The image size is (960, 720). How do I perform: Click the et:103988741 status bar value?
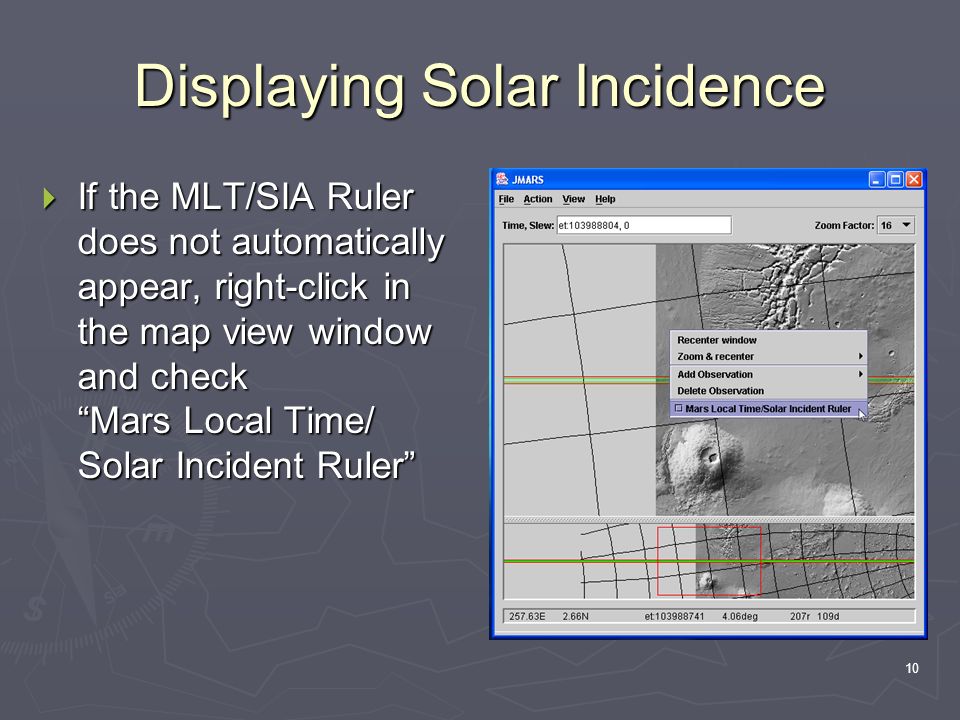(674, 617)
